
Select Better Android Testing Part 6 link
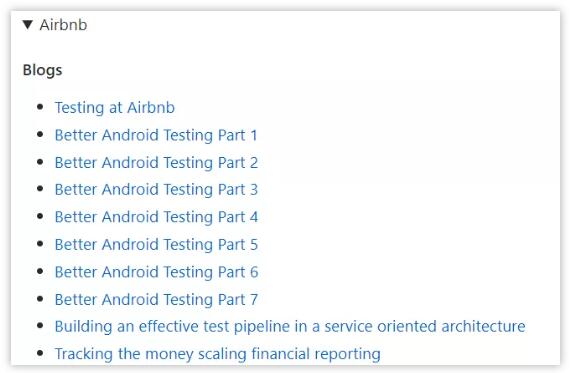156,272
